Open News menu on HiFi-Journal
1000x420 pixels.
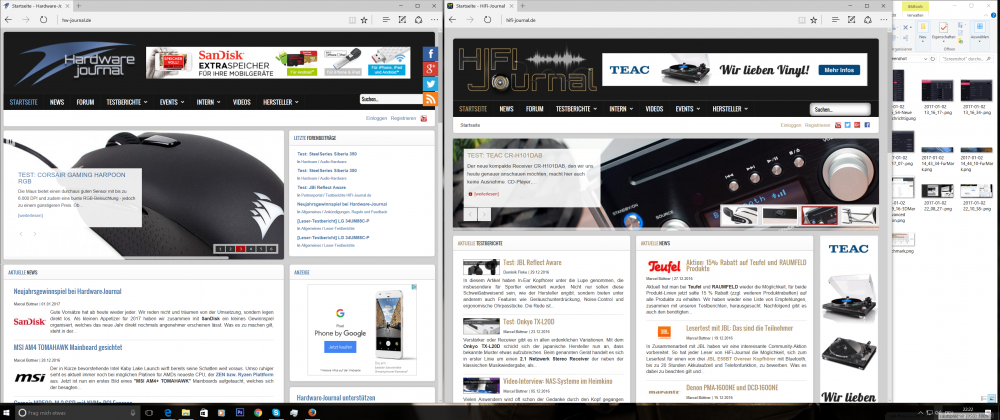(x=506, y=109)
